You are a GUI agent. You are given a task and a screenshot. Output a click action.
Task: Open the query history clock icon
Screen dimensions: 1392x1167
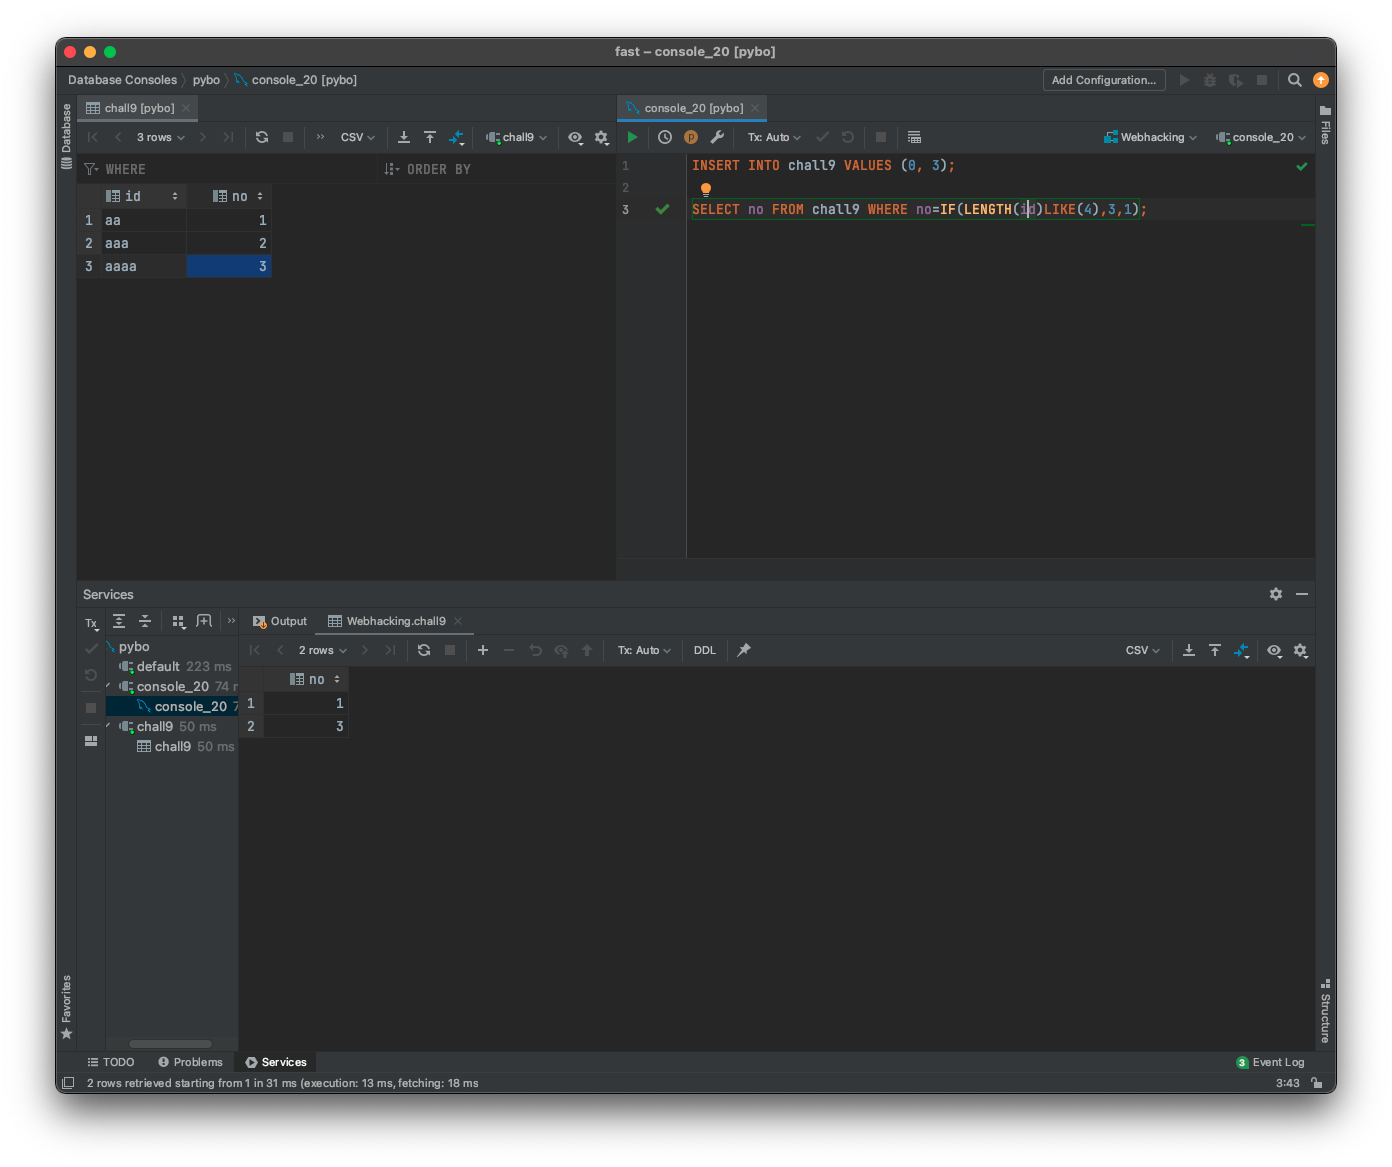[x=665, y=137]
